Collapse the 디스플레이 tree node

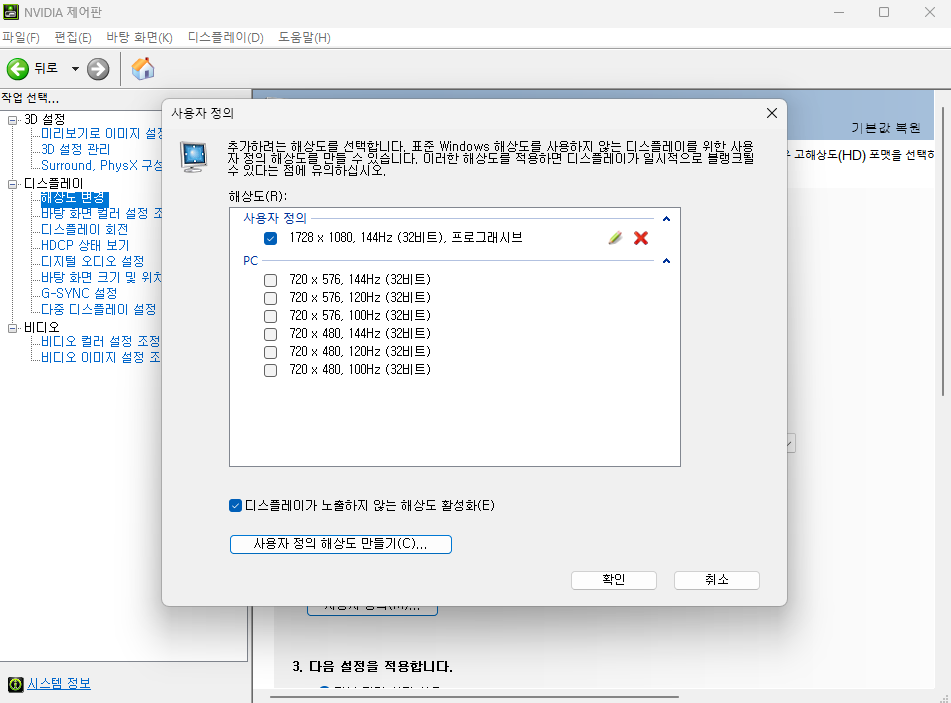point(12,184)
